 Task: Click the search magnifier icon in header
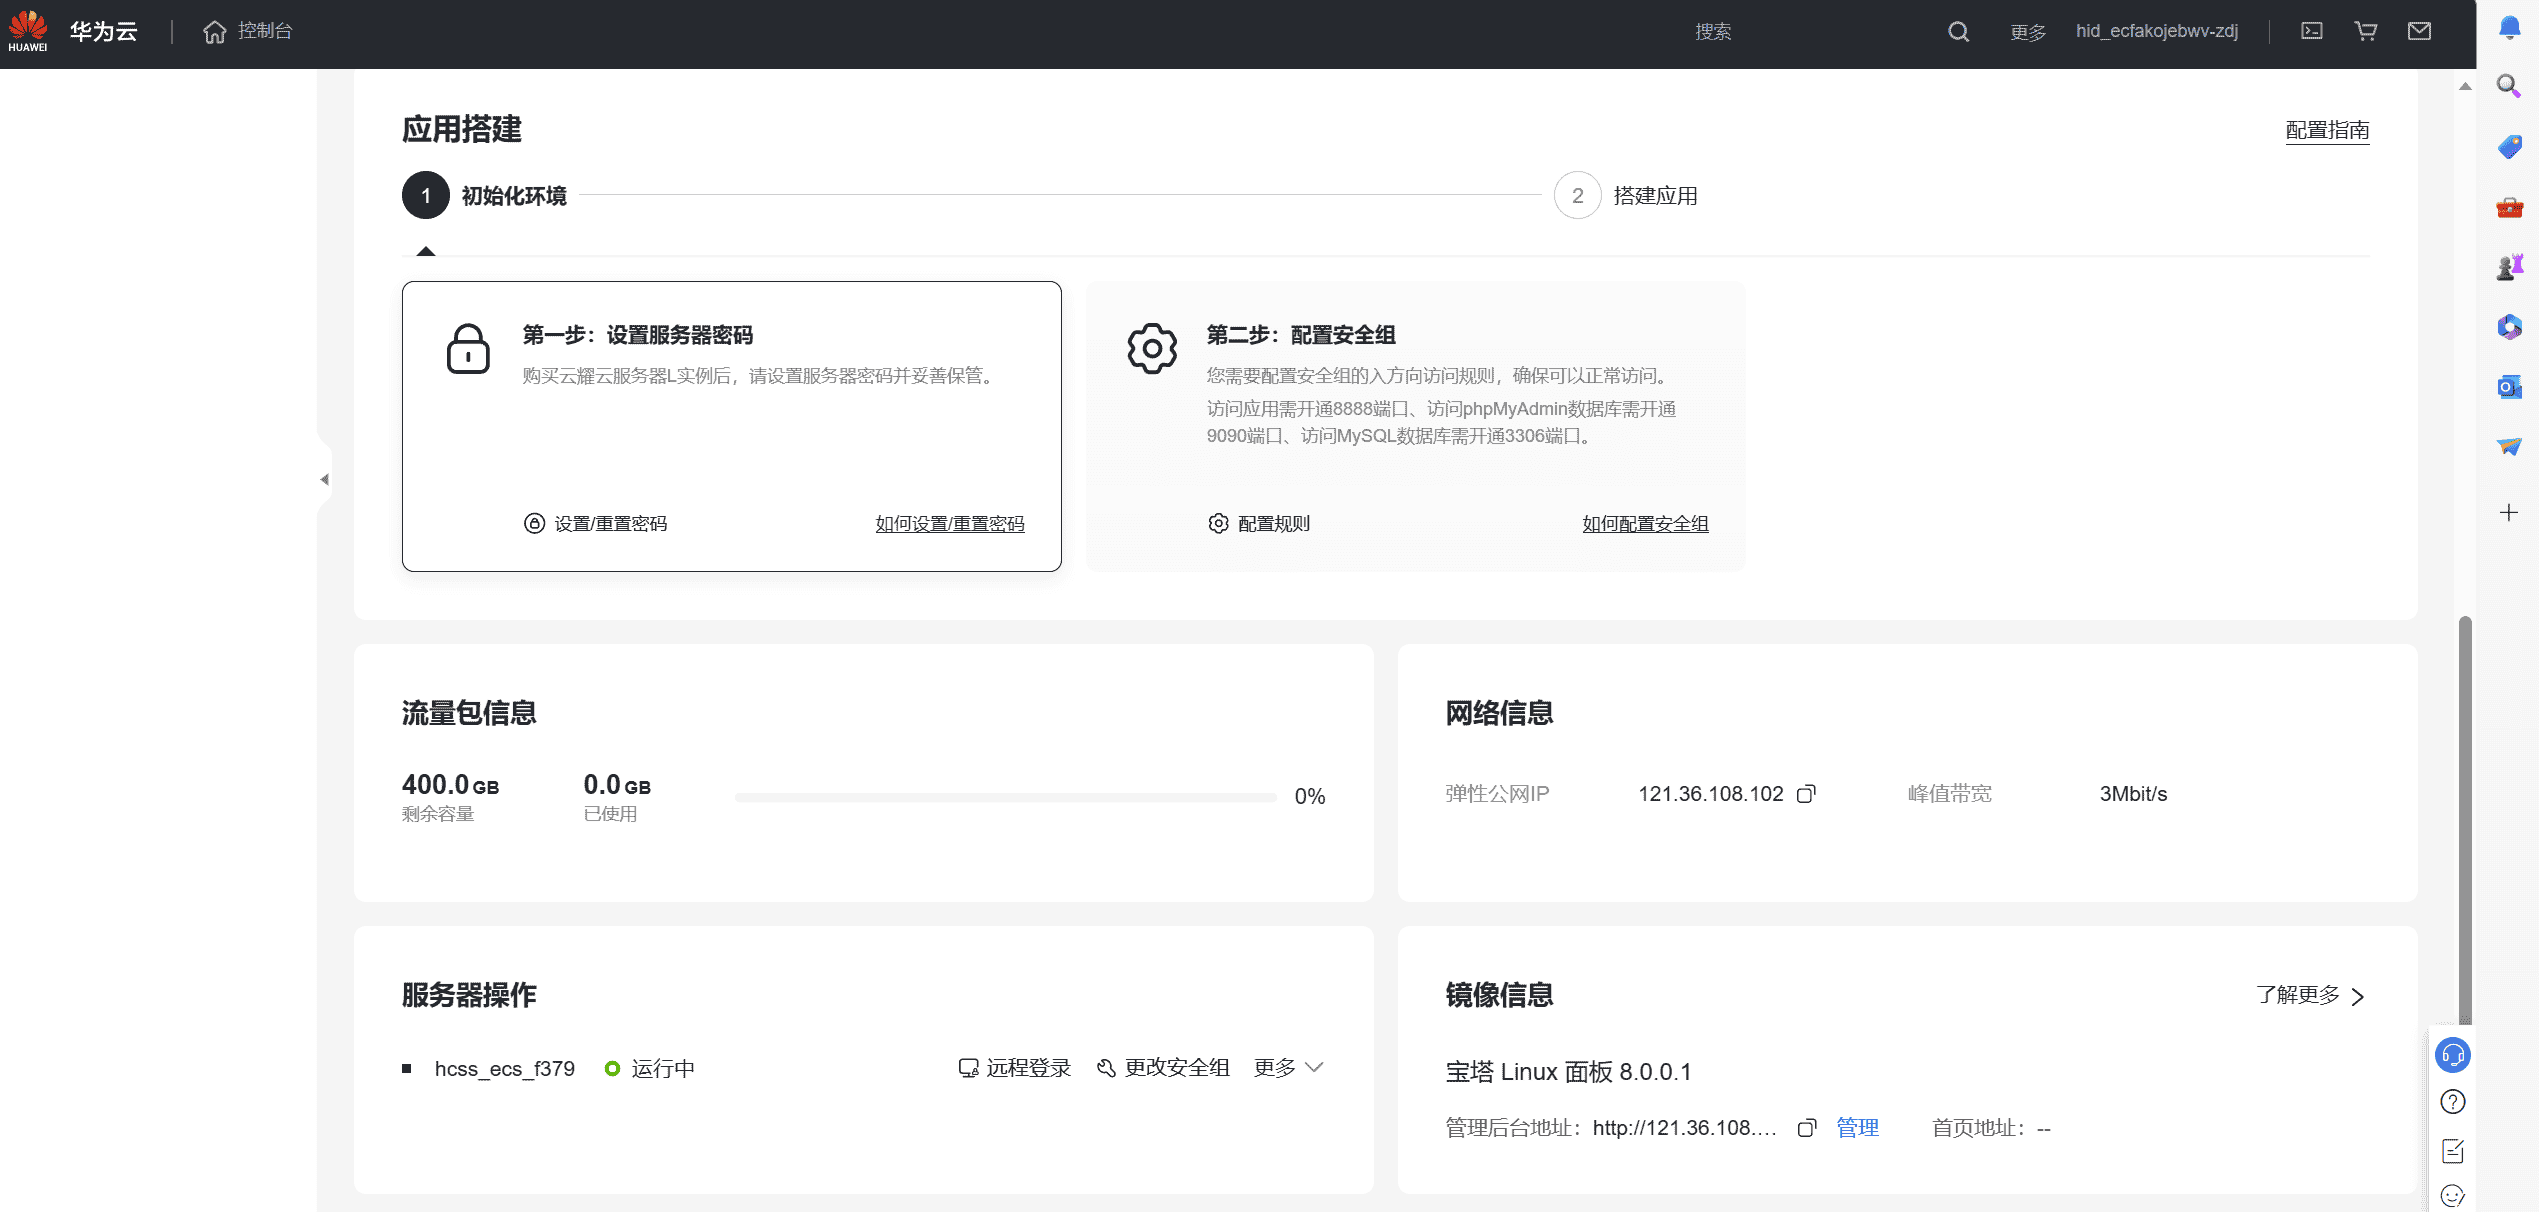point(1958,32)
